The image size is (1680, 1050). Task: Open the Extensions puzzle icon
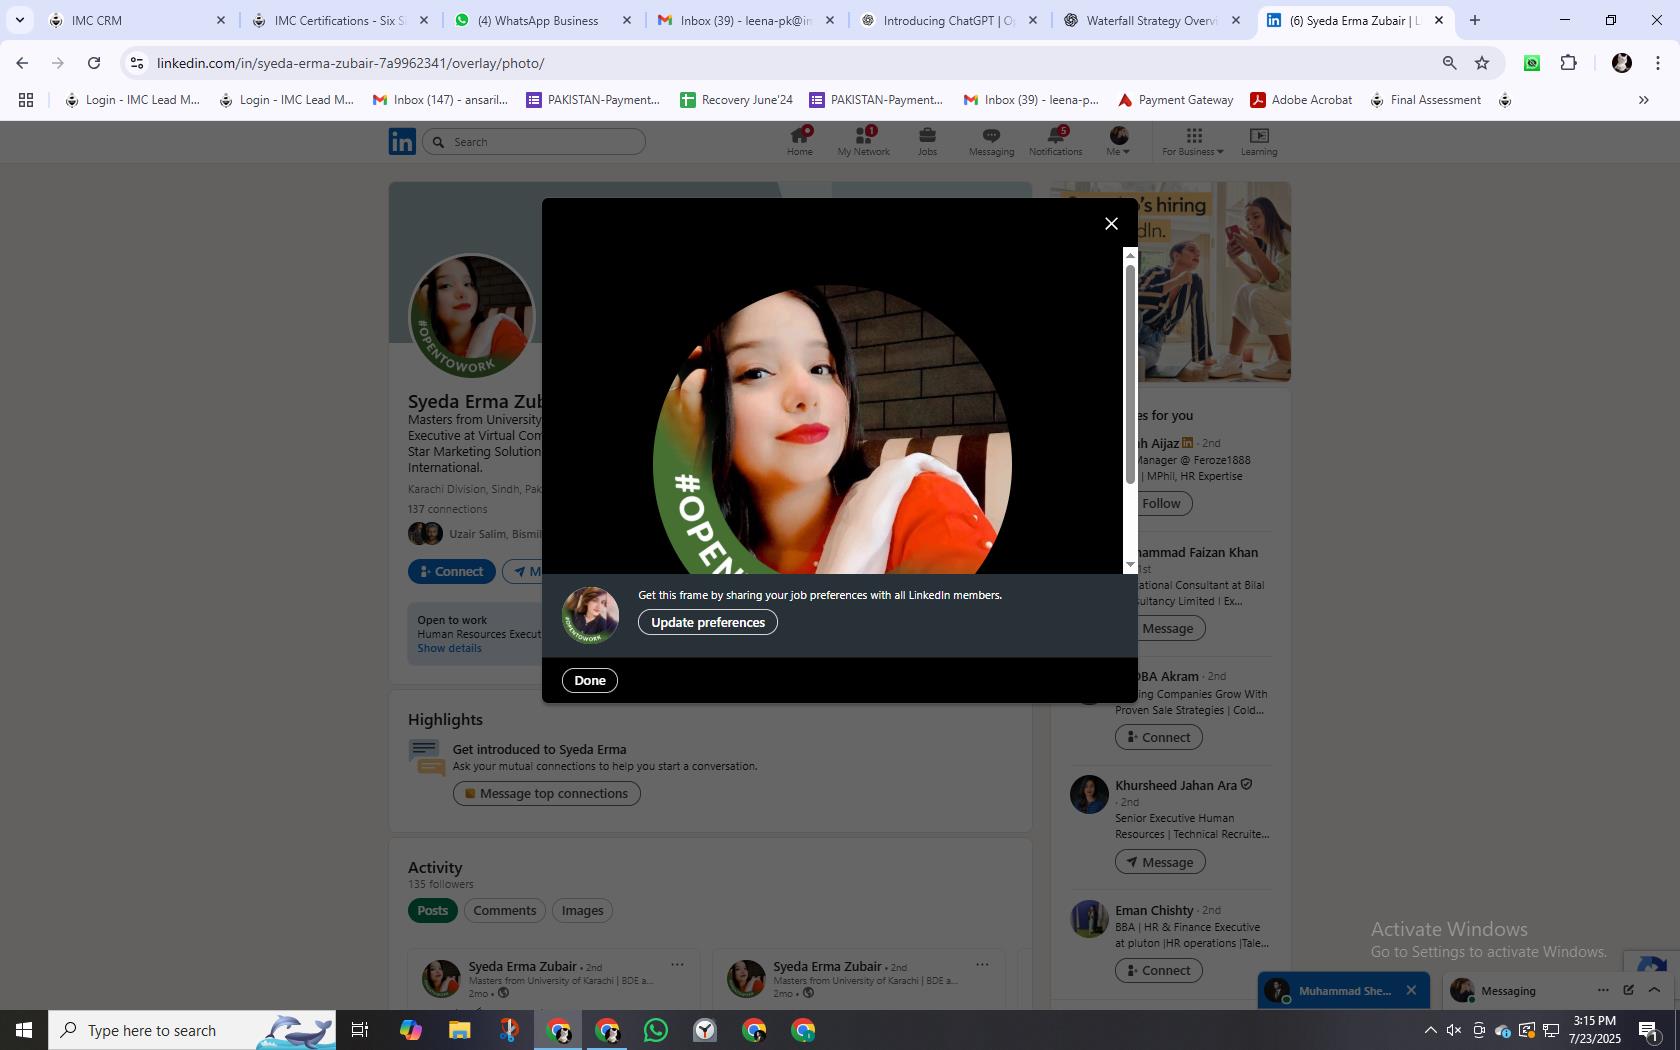1569,63
